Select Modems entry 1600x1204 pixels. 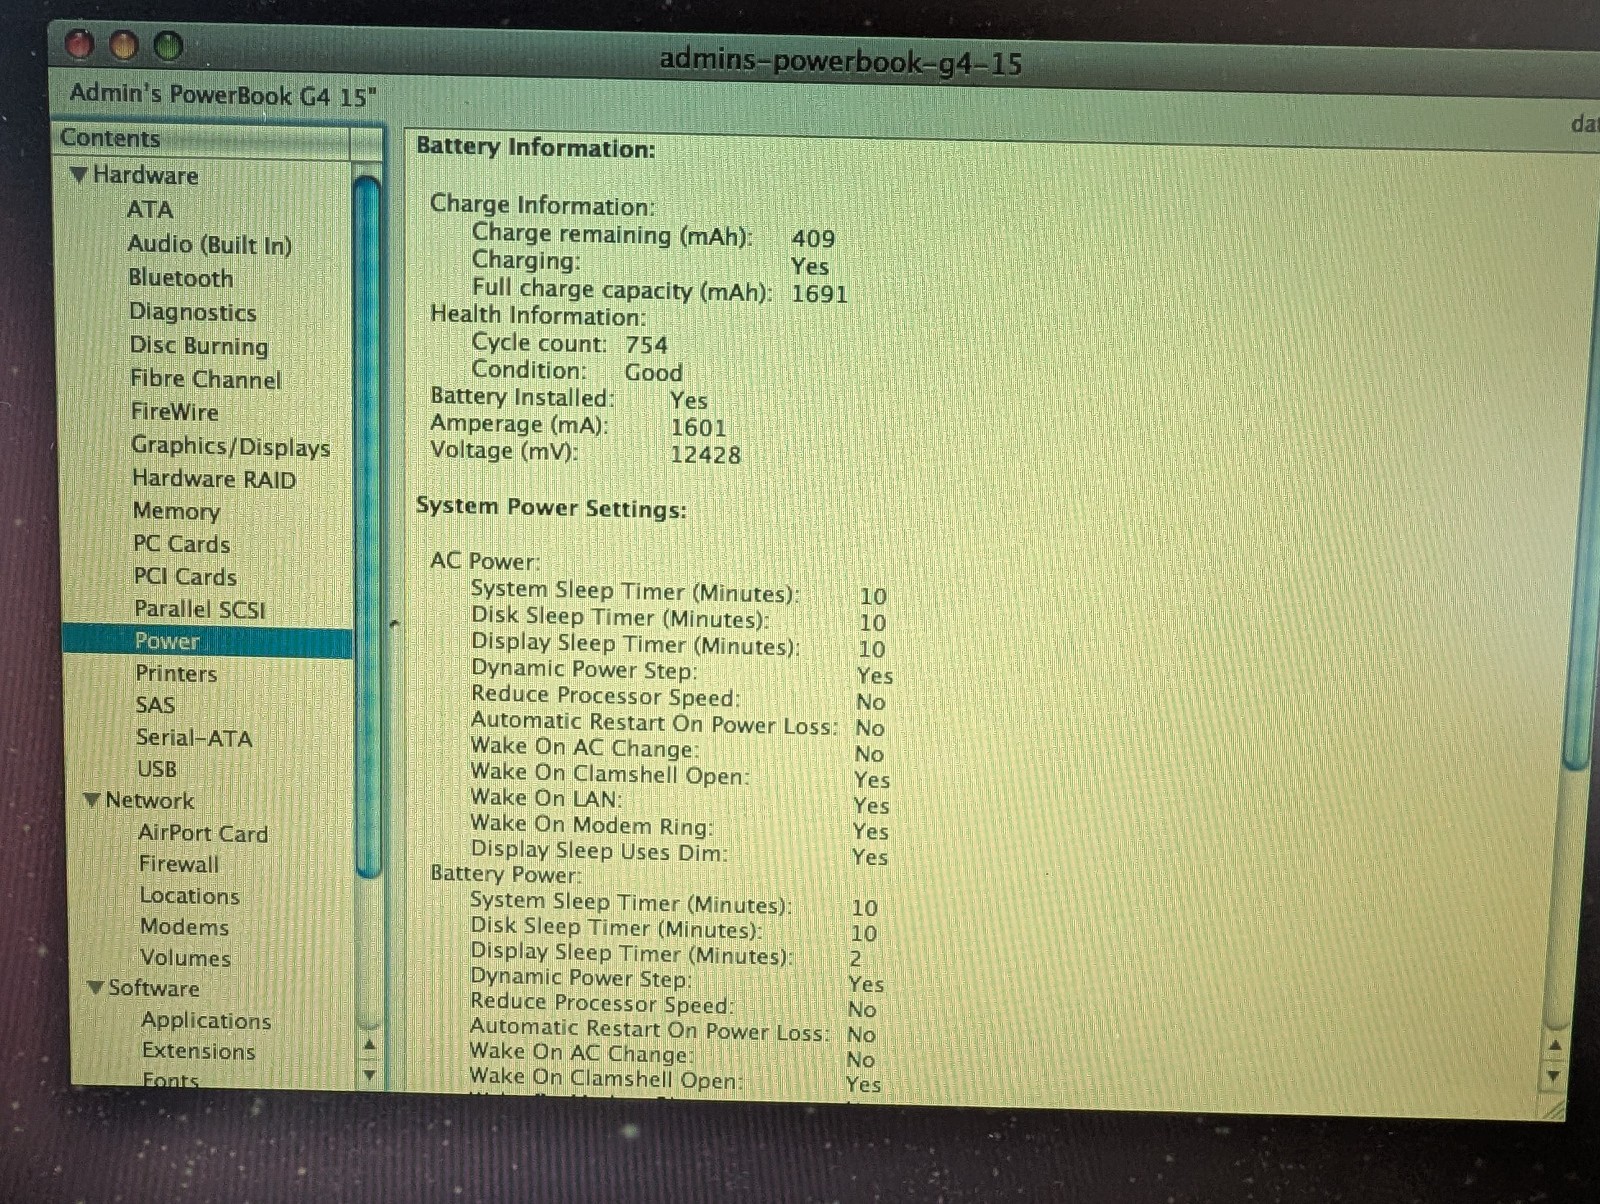click(x=185, y=927)
